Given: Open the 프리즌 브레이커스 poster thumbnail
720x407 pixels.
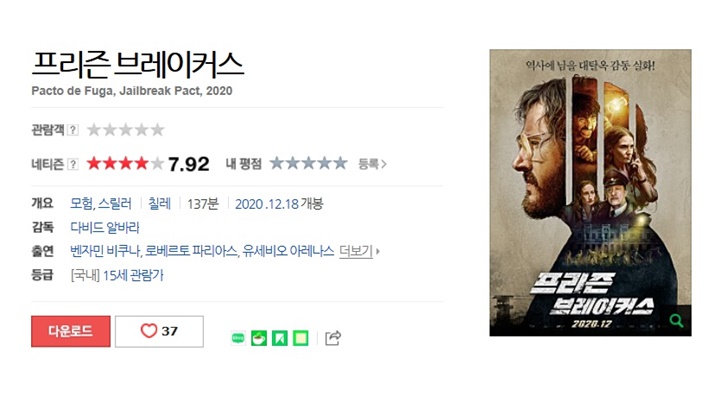Looking at the screenshot, I should point(590,193).
